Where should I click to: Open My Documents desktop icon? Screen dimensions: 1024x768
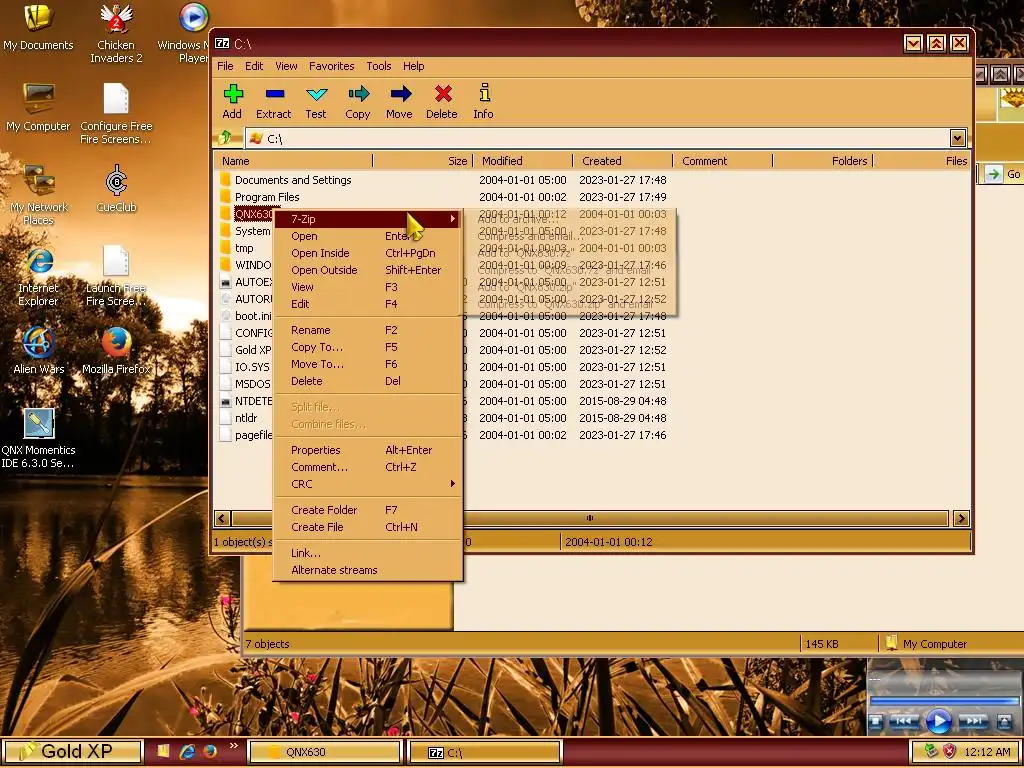pyautogui.click(x=38, y=26)
